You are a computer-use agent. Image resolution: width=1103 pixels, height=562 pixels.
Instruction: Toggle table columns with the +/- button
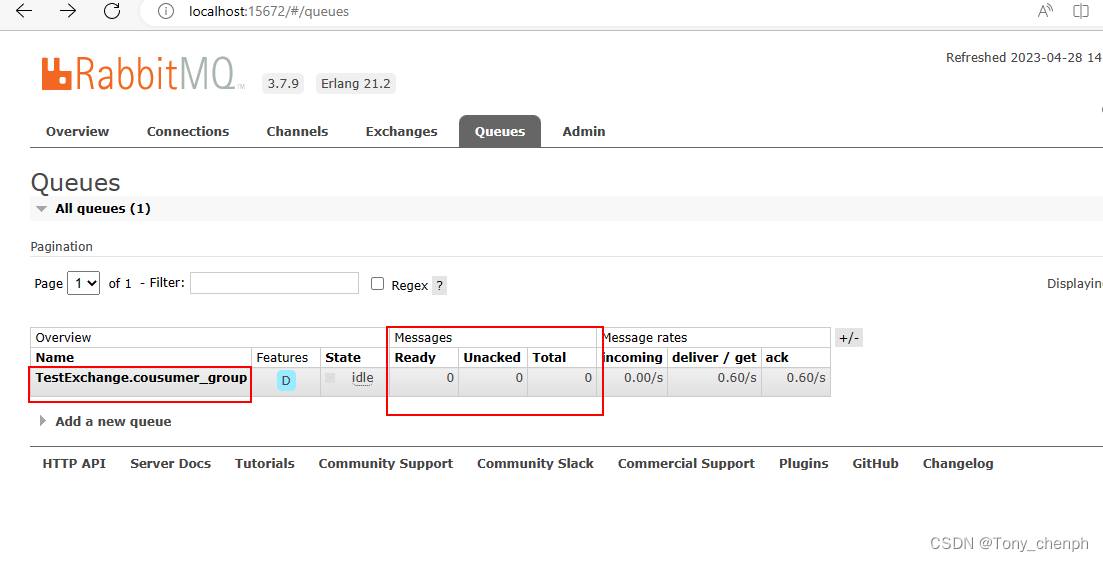click(x=849, y=338)
